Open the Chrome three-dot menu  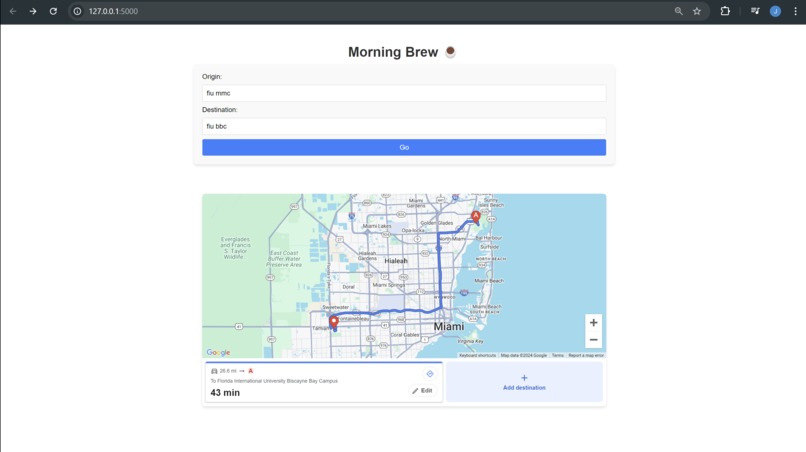pyautogui.click(x=795, y=11)
